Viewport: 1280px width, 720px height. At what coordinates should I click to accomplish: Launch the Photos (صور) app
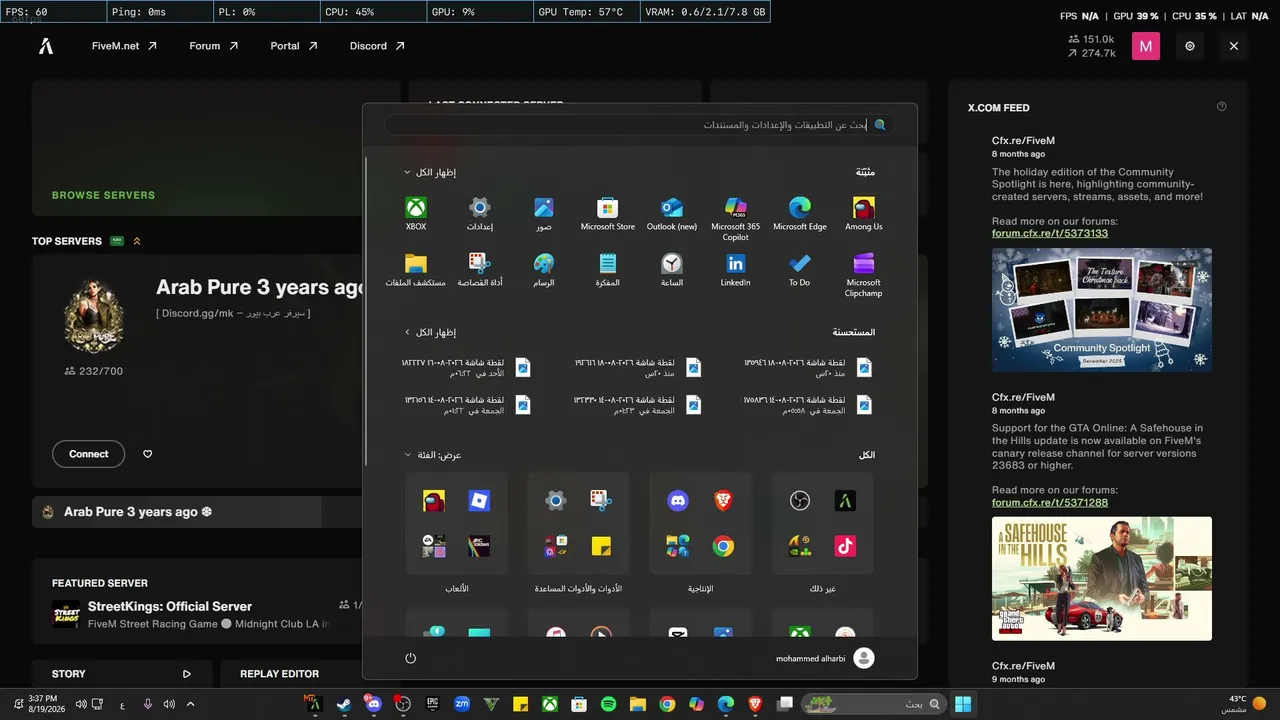click(x=544, y=214)
